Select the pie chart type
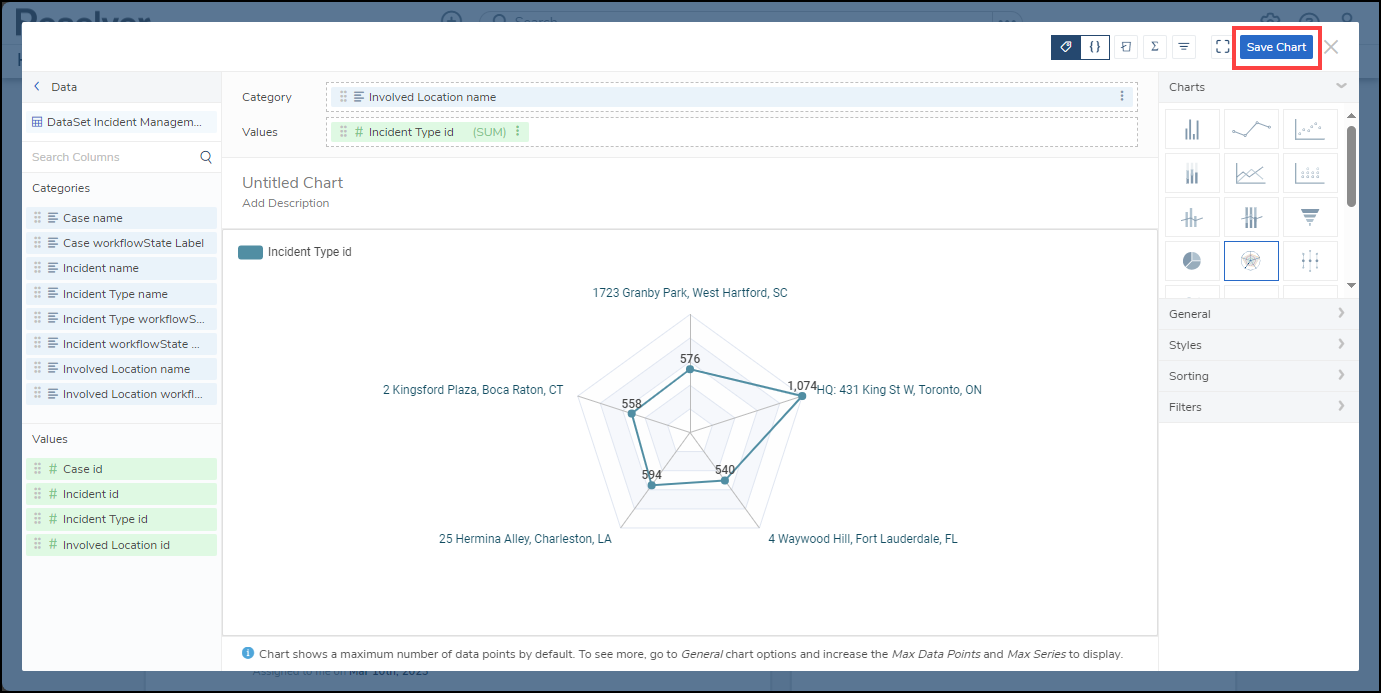Screen dimensions: 1381x693 point(1192,261)
